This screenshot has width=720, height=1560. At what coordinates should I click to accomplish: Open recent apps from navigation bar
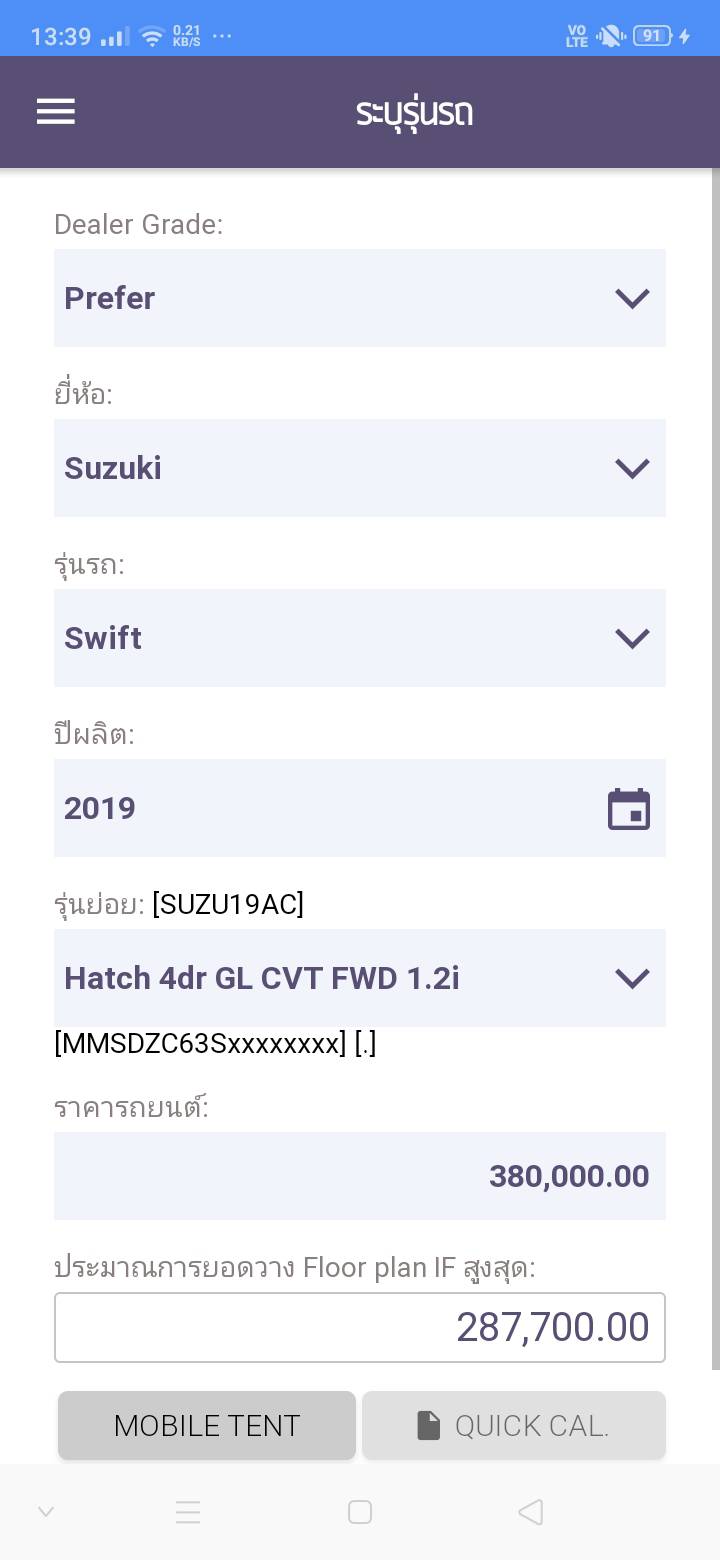tap(188, 1512)
